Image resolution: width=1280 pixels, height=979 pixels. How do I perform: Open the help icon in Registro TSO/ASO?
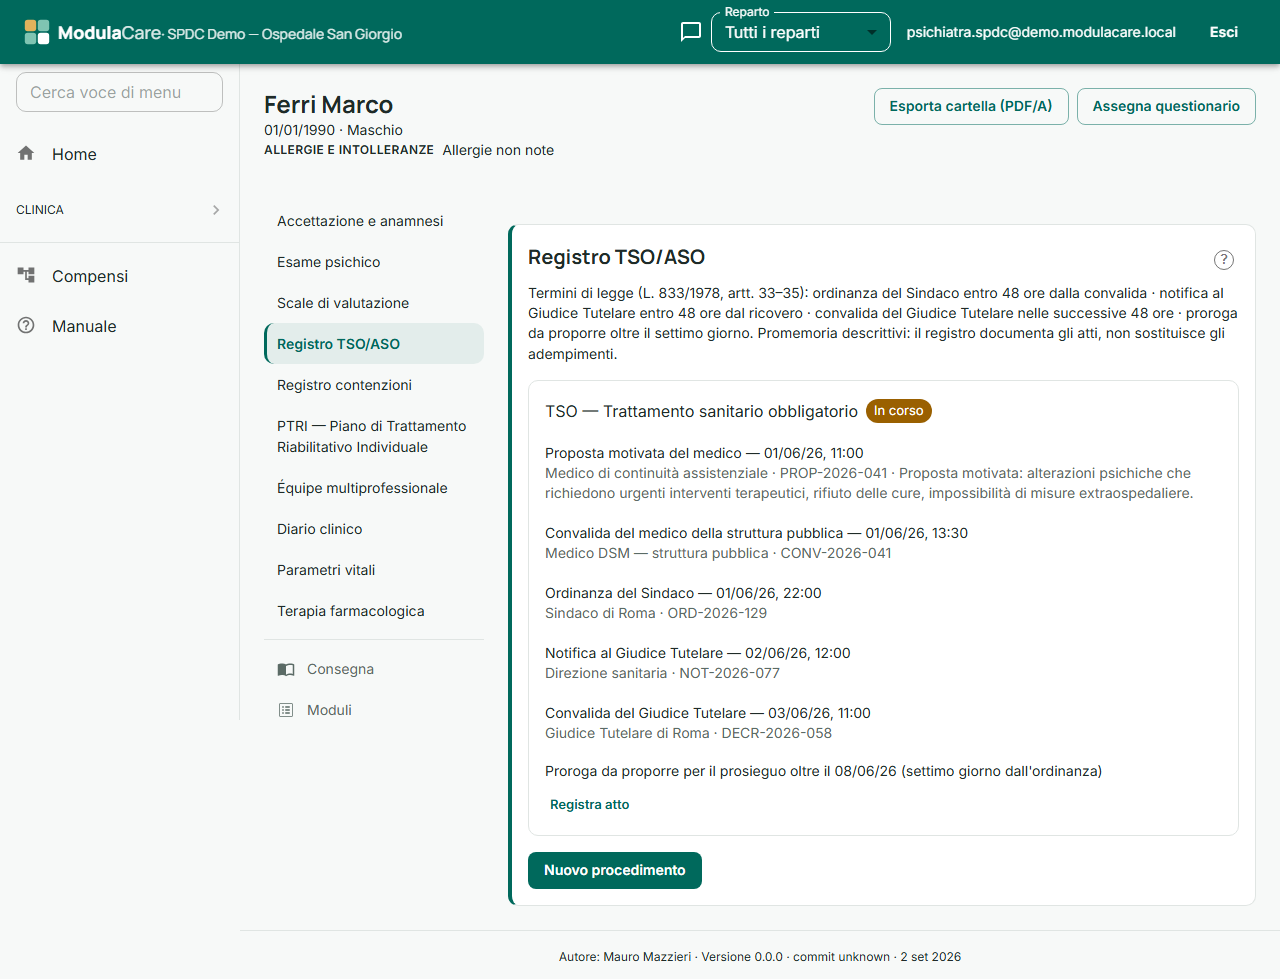(x=1224, y=260)
